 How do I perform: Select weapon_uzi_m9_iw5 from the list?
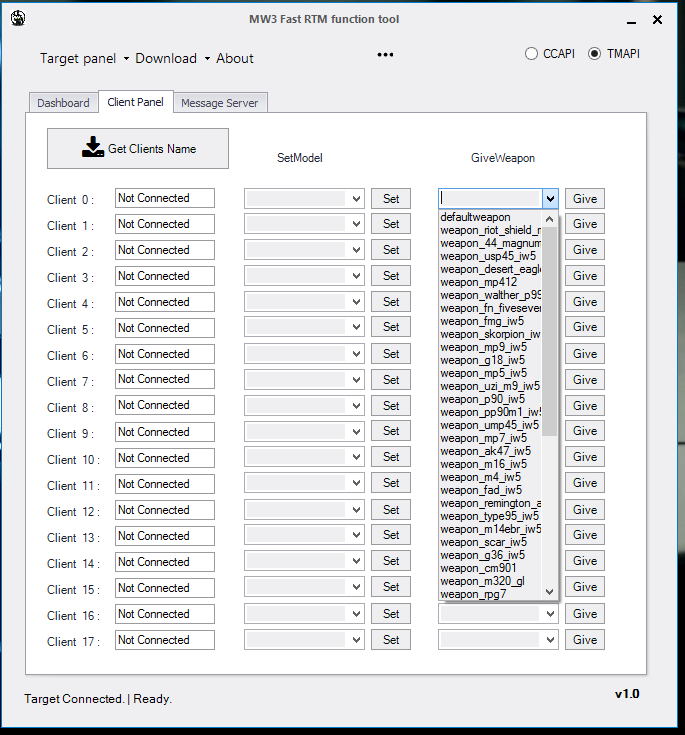[490, 386]
